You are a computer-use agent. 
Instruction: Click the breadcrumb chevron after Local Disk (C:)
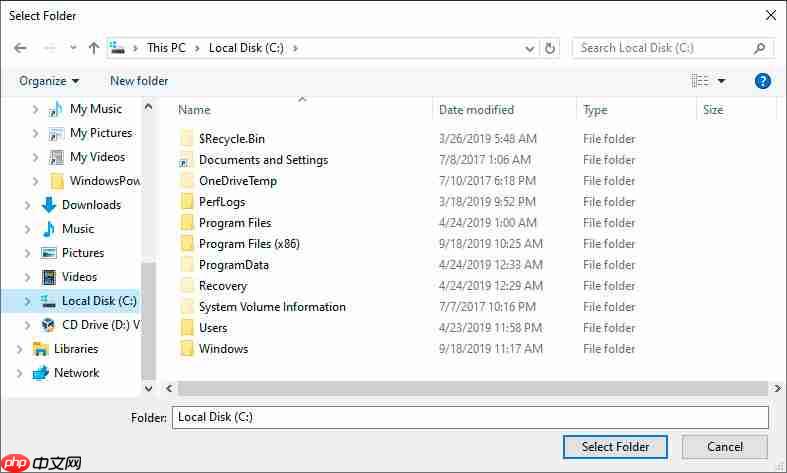pyautogui.click(x=295, y=48)
